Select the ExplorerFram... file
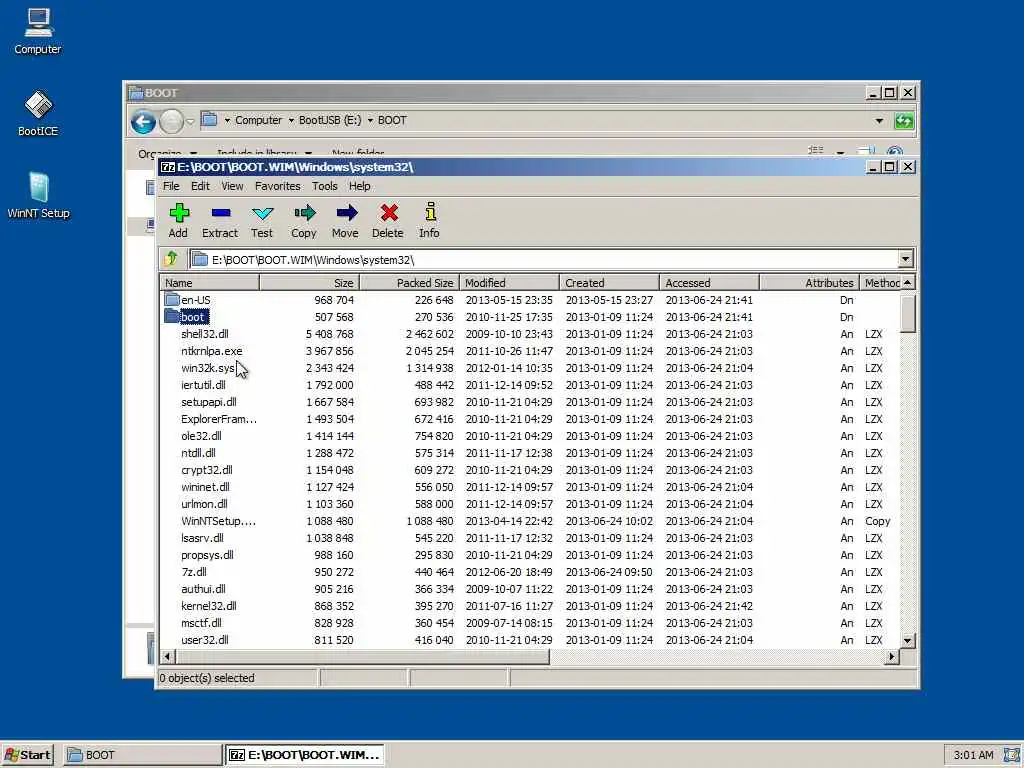Screen dimensions: 1024x768 [219, 419]
